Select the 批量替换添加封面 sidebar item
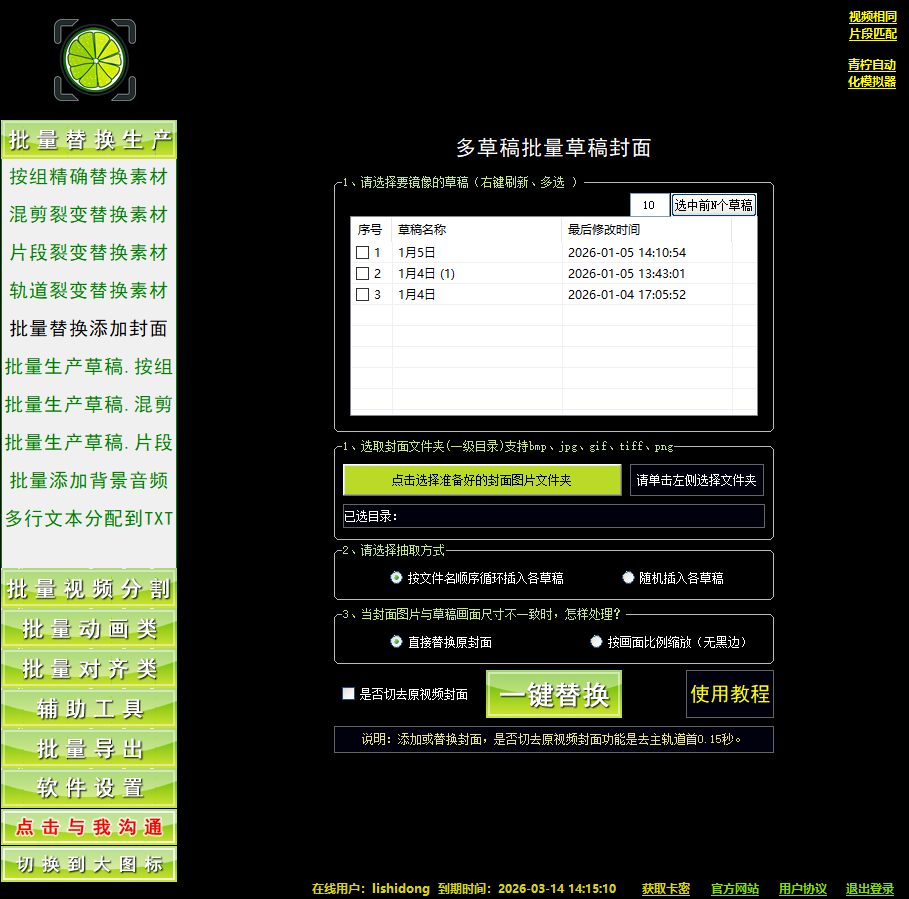909x899 pixels. pos(89,327)
